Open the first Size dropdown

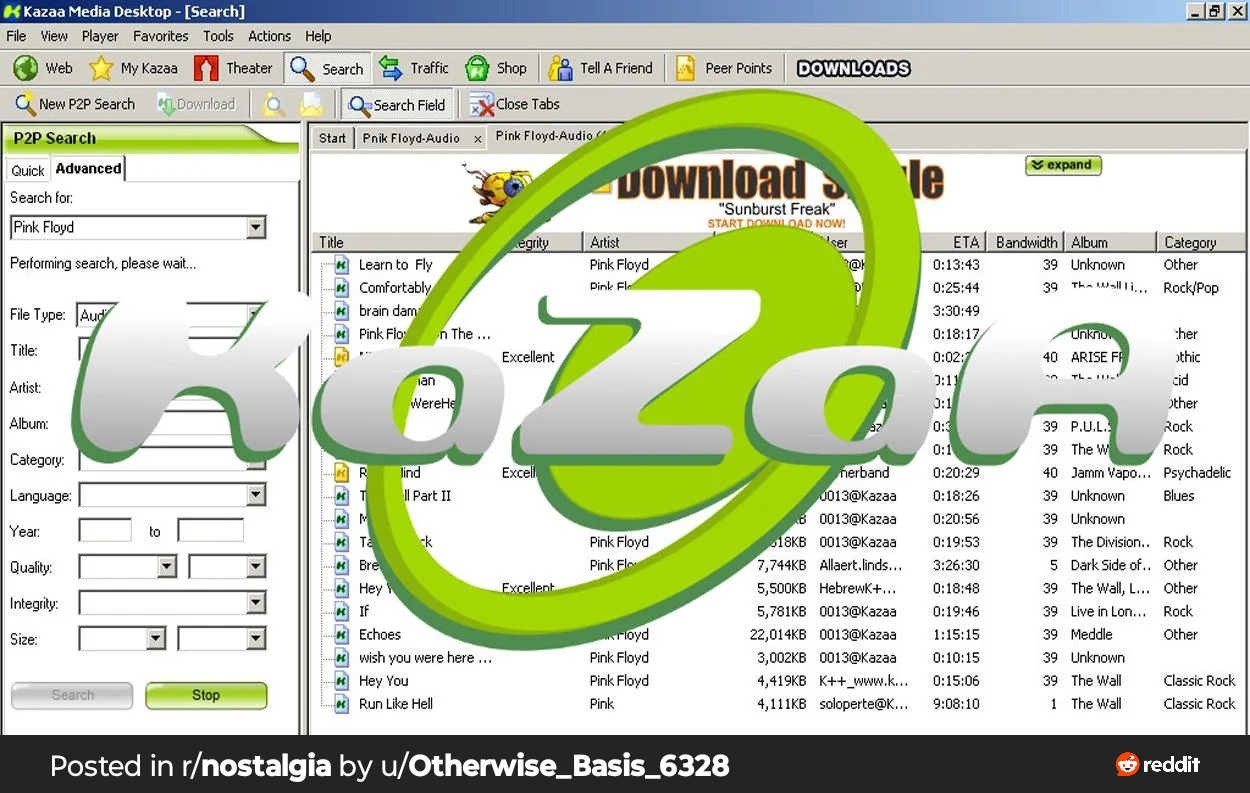pos(156,639)
